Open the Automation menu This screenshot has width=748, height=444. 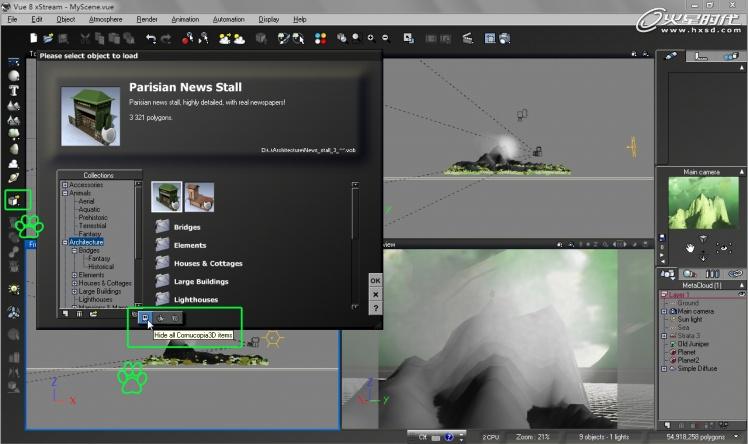pyautogui.click(x=229, y=20)
